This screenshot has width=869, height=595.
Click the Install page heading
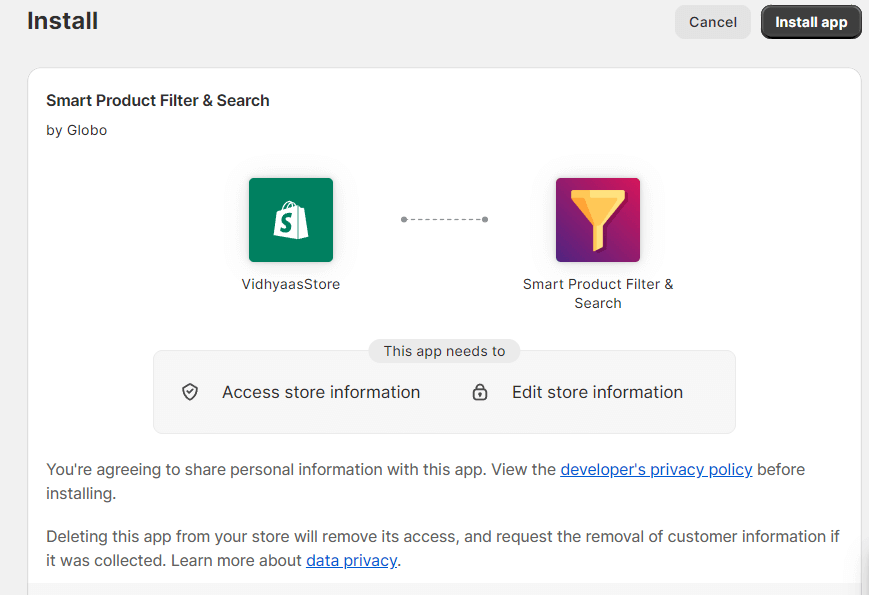pyautogui.click(x=62, y=21)
